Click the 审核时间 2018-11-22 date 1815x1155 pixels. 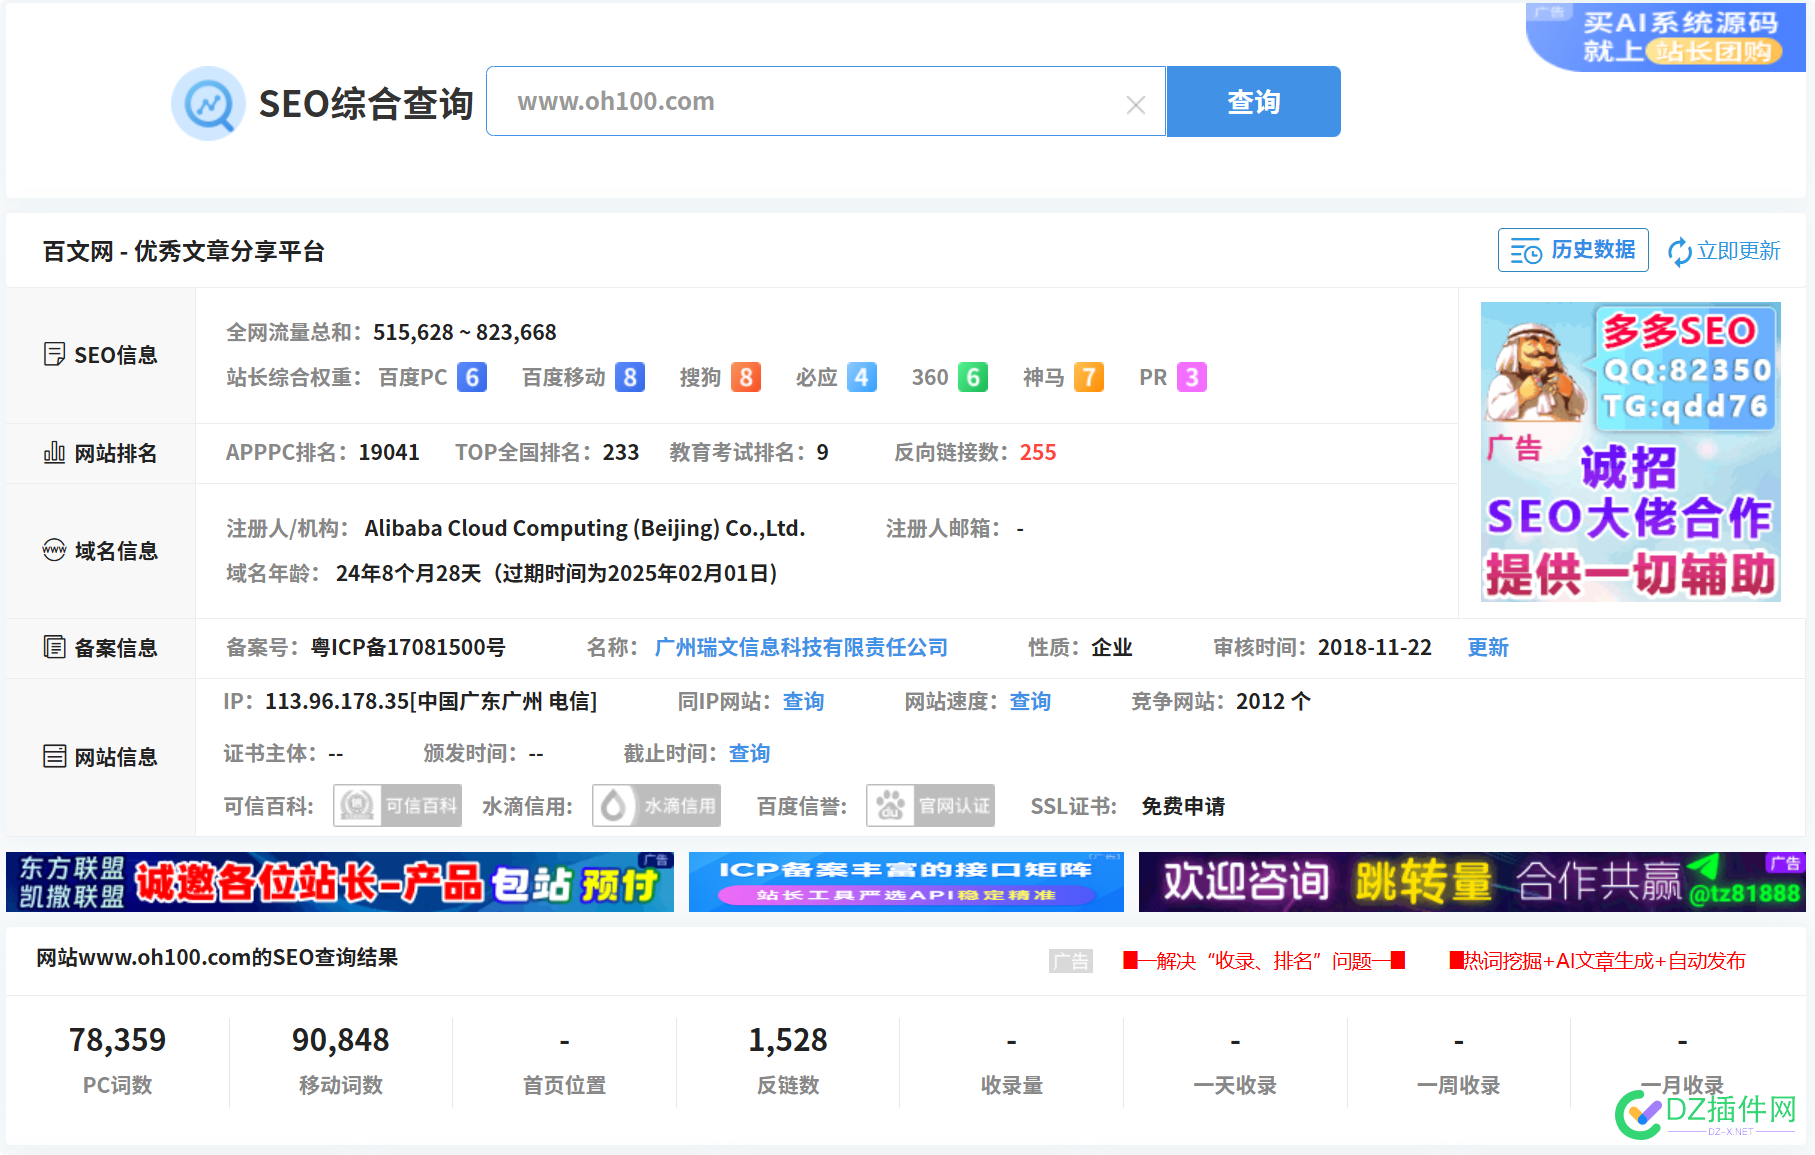[1375, 647]
